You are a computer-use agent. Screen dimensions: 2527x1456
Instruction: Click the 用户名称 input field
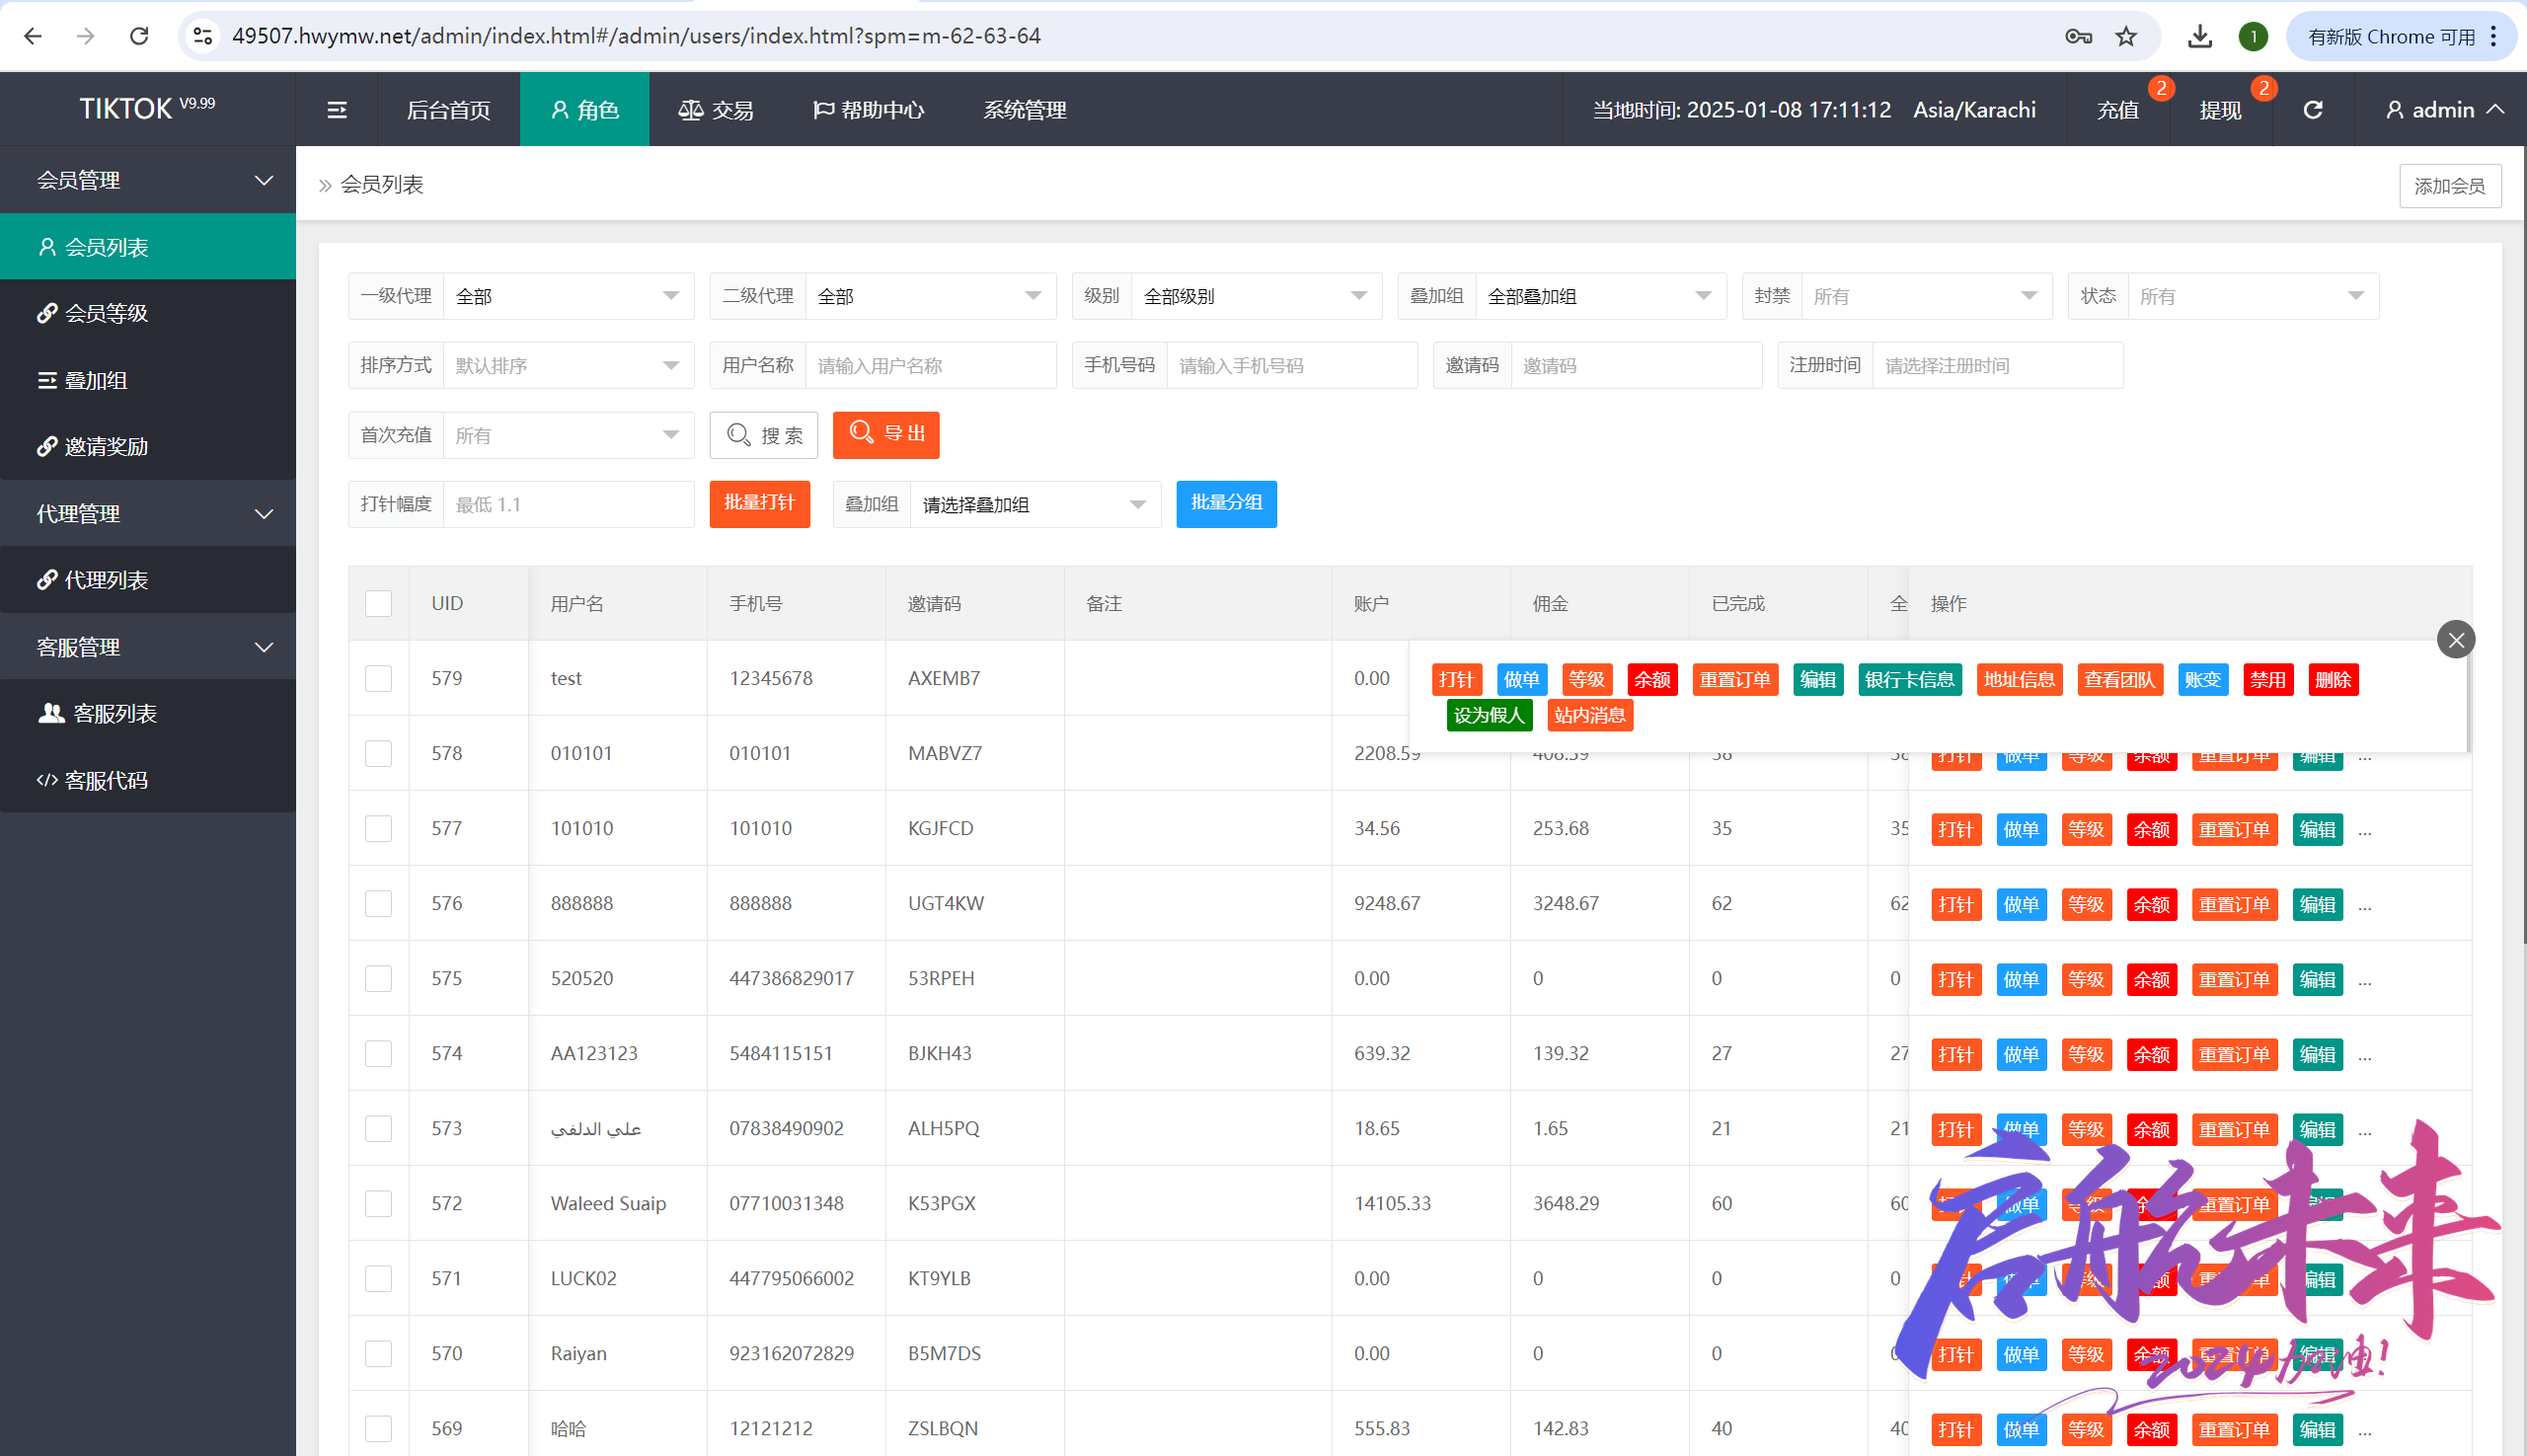tap(930, 365)
